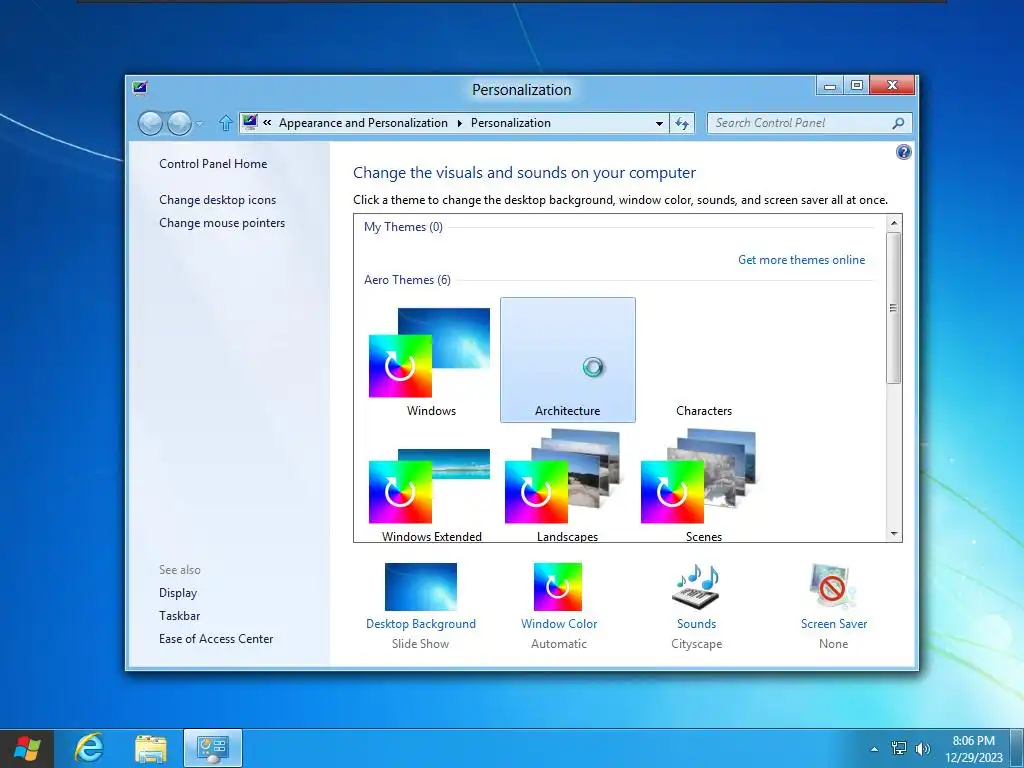
Task: Click the search magnifier icon
Action: point(898,123)
